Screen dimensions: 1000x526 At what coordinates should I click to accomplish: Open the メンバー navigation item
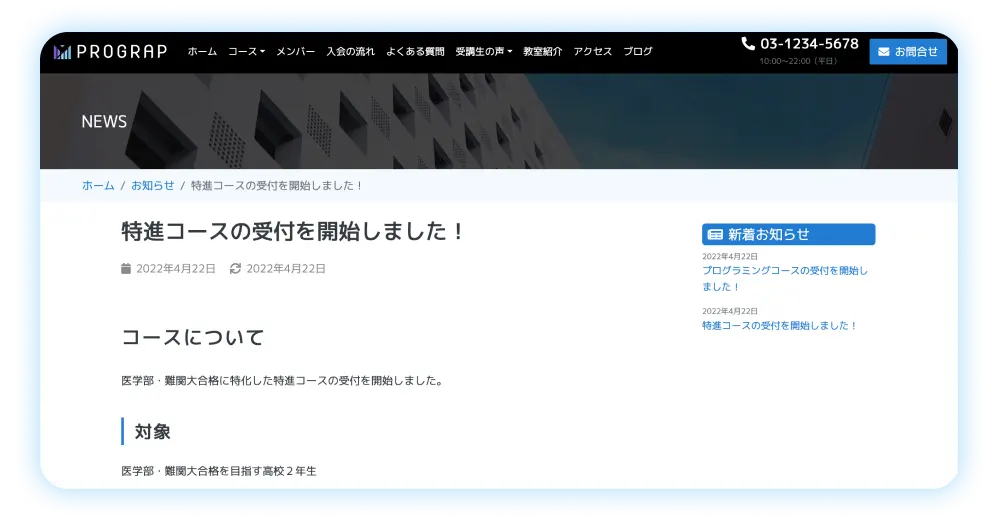point(295,52)
